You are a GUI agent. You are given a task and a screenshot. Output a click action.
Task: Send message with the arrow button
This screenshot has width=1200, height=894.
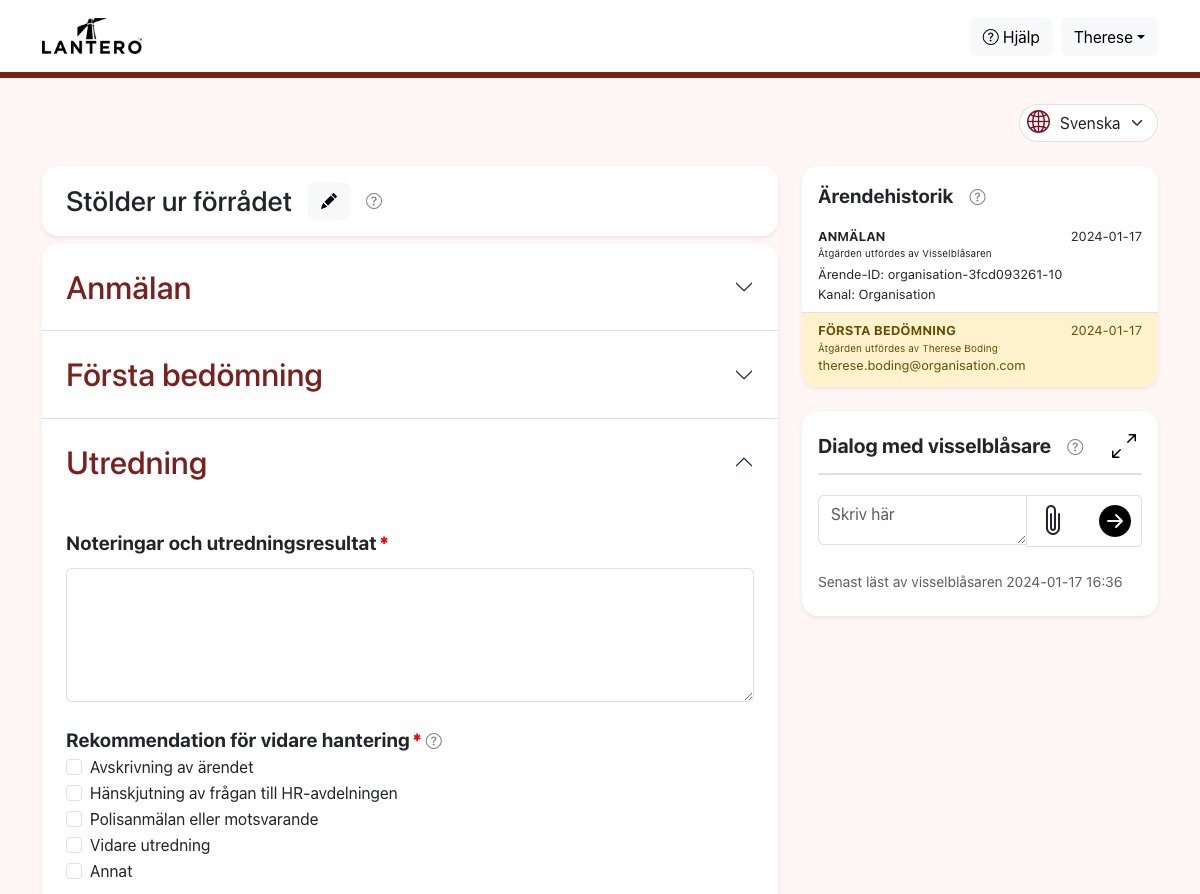click(1114, 520)
